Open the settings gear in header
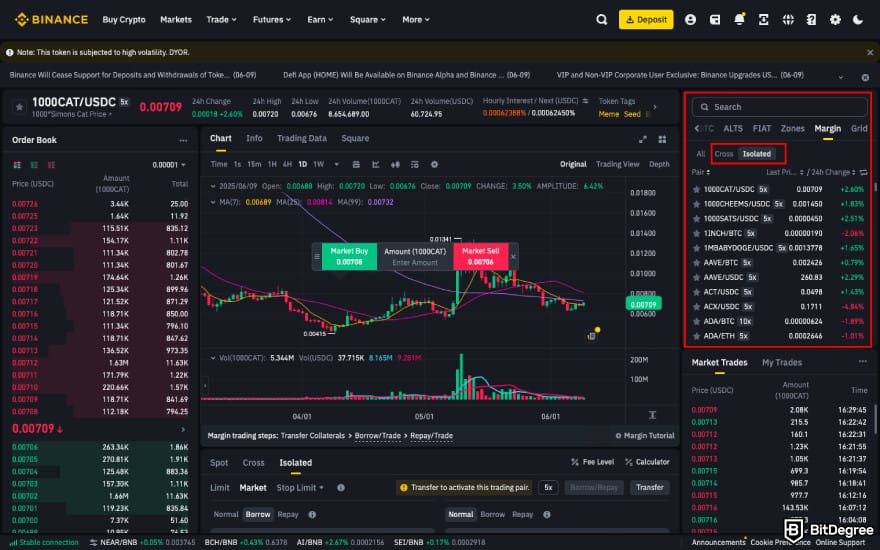The height and width of the screenshot is (550, 880). click(x=835, y=20)
